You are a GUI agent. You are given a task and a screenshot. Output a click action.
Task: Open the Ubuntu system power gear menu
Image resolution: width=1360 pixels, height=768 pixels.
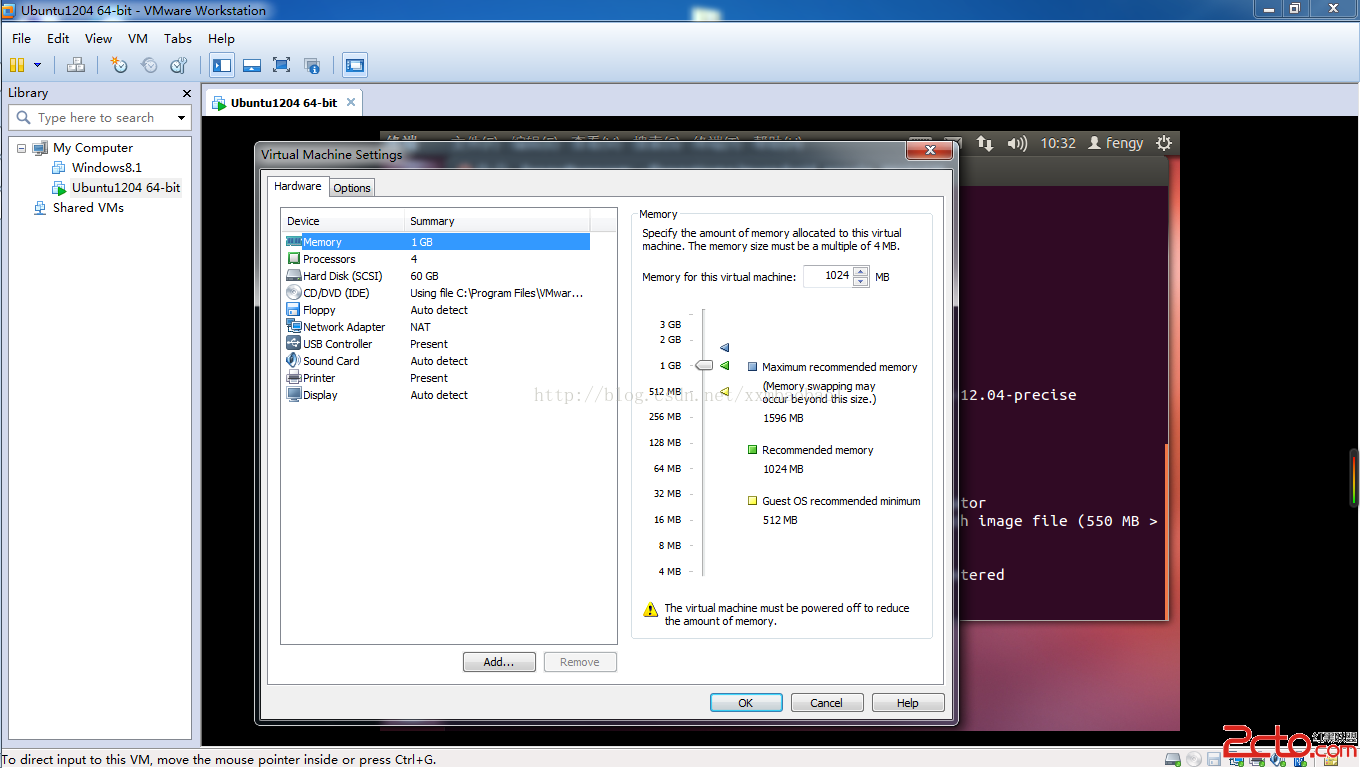[1164, 143]
